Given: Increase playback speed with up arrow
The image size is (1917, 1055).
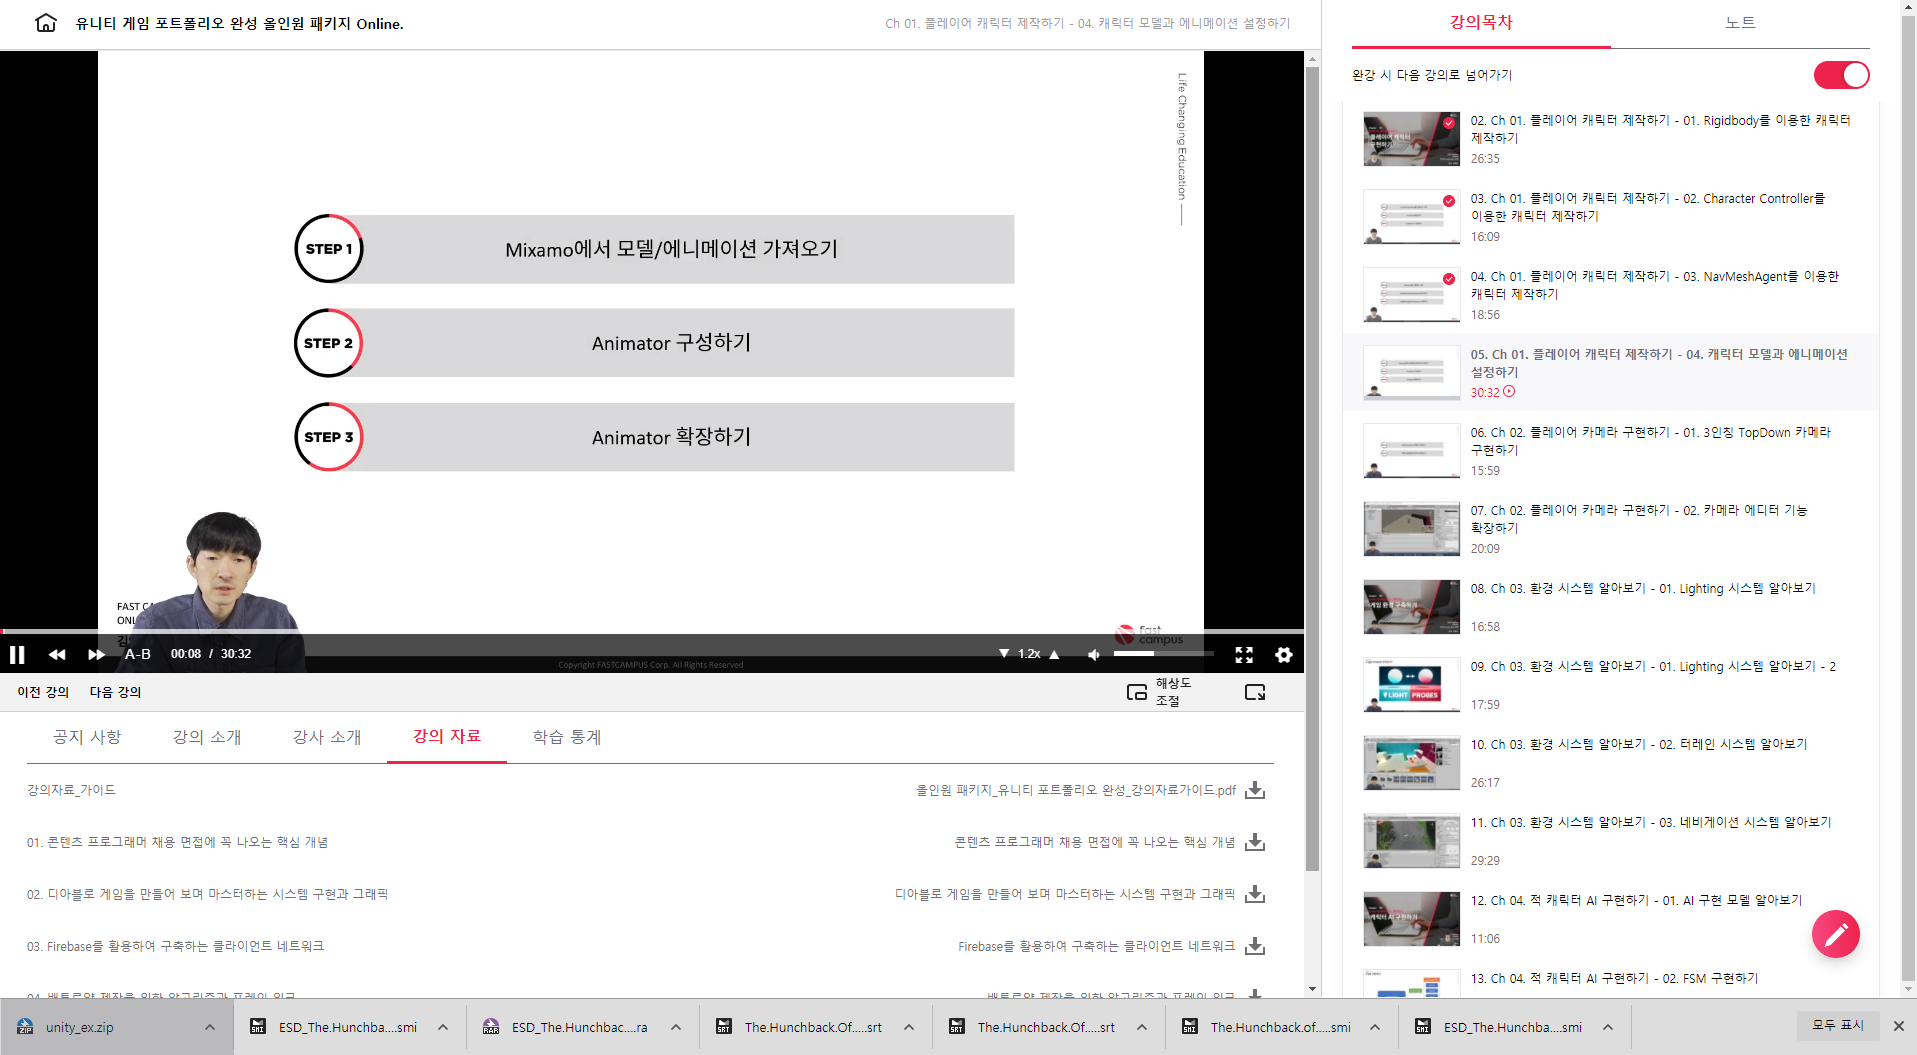Looking at the screenshot, I should 1054,654.
